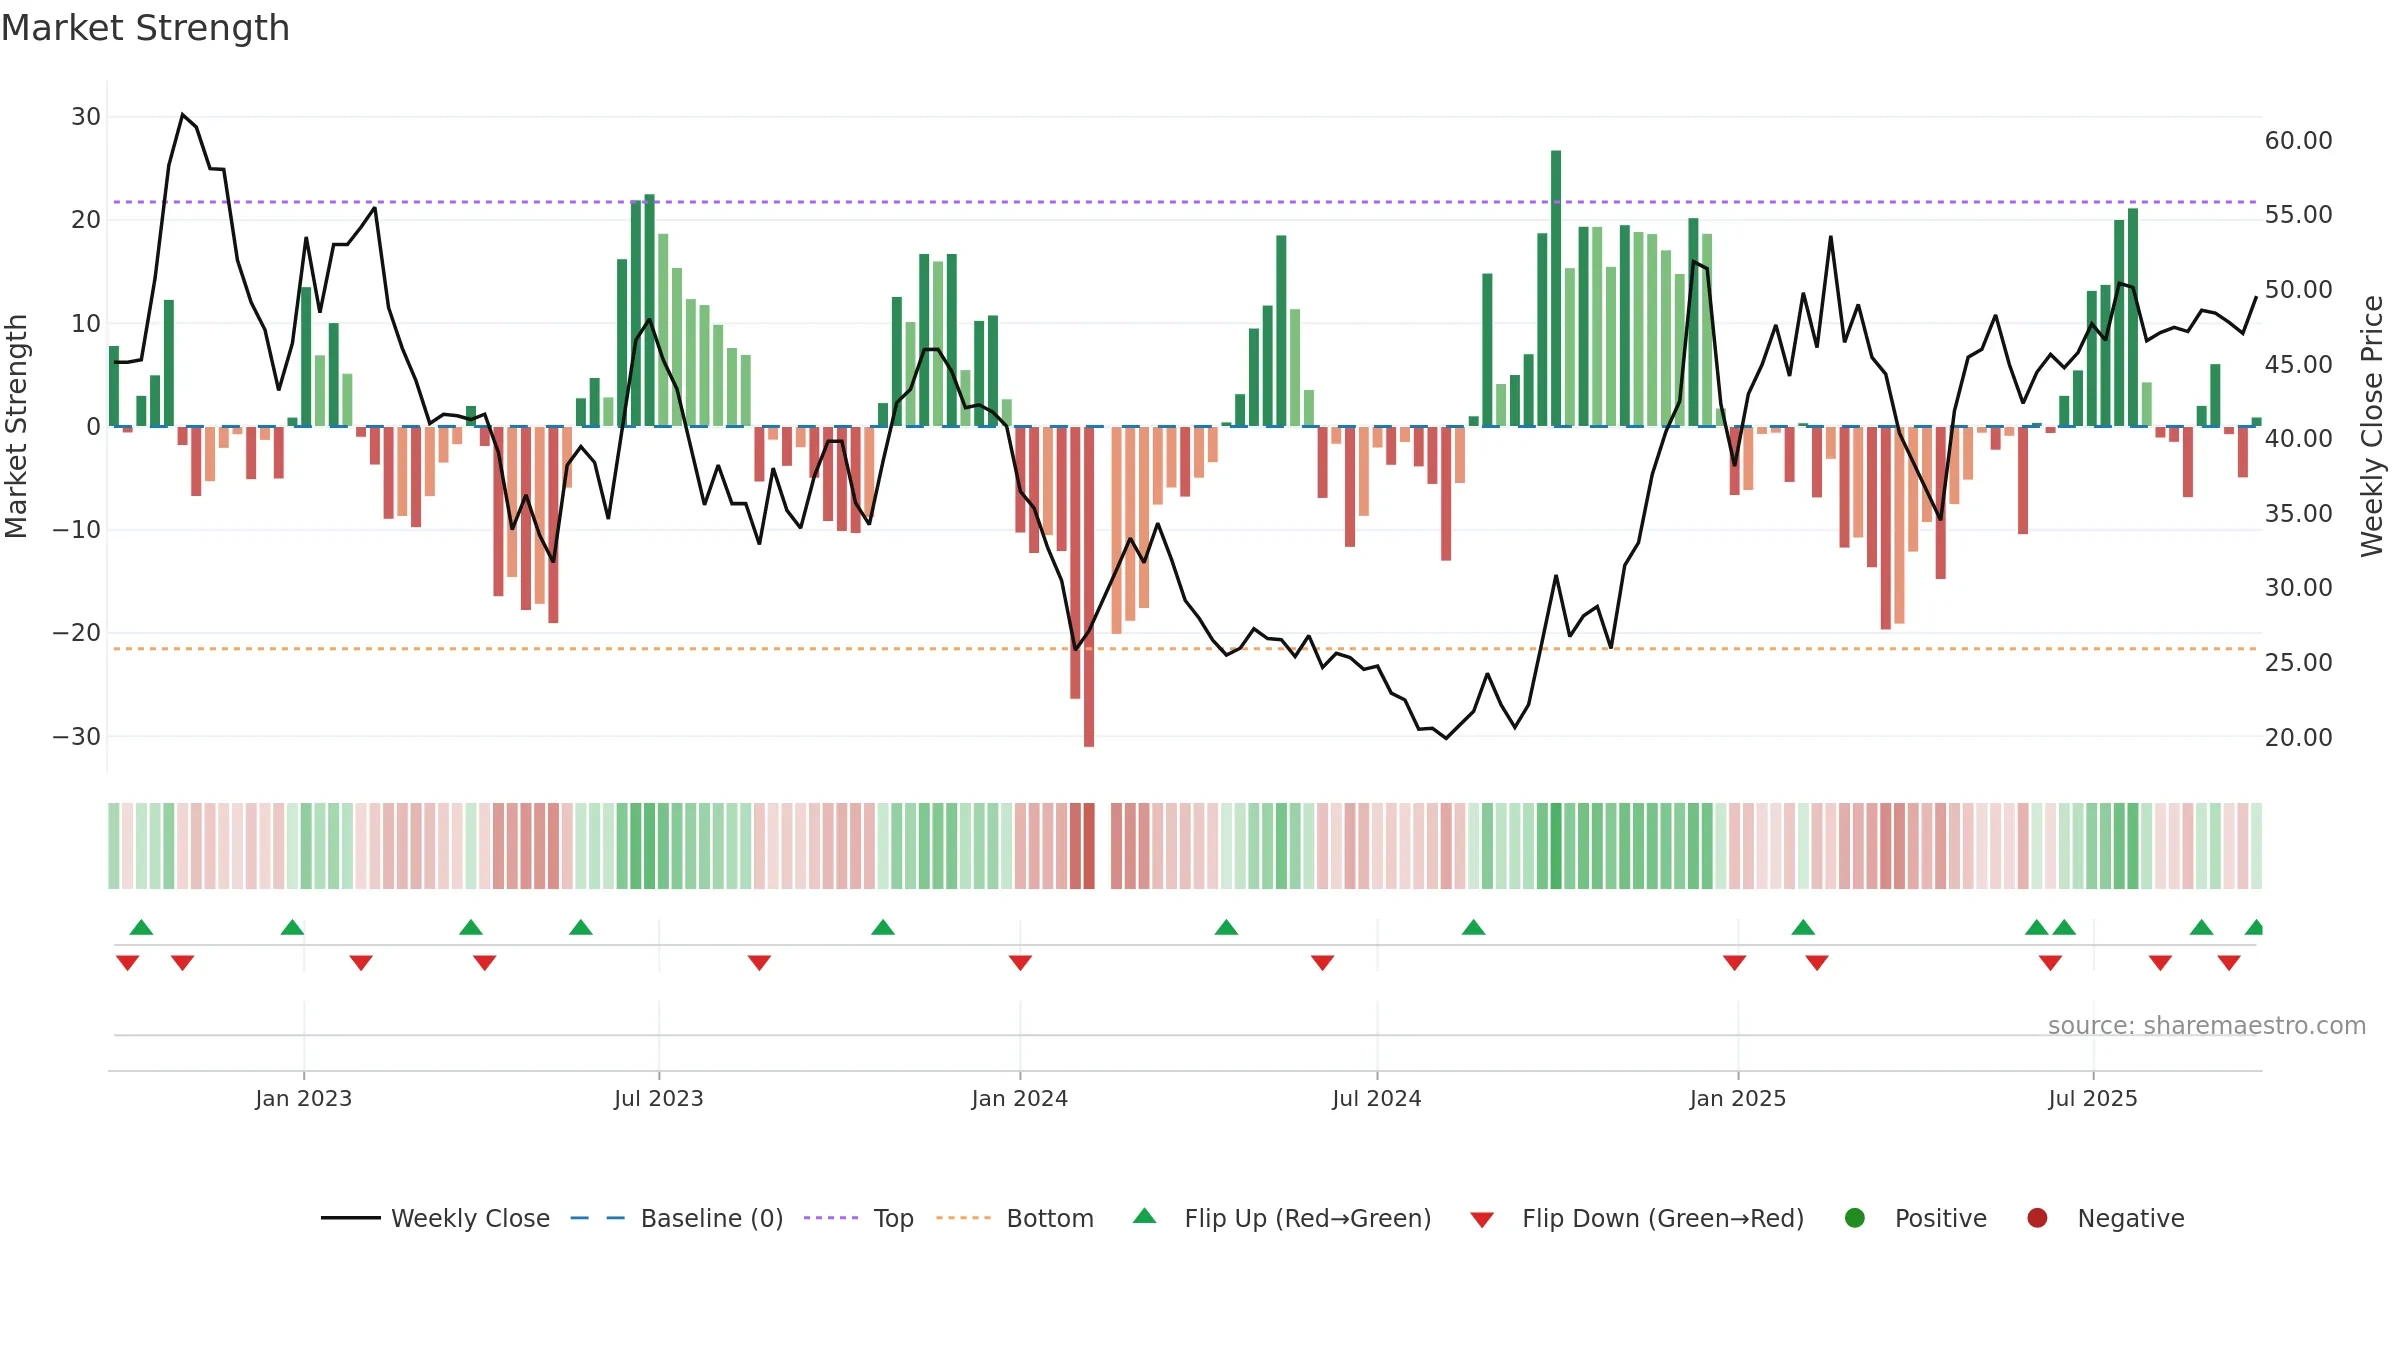2400x1350 pixels.
Task: Click the Flip Down marker on Jan 2024 gridline
Action: point(1020,962)
